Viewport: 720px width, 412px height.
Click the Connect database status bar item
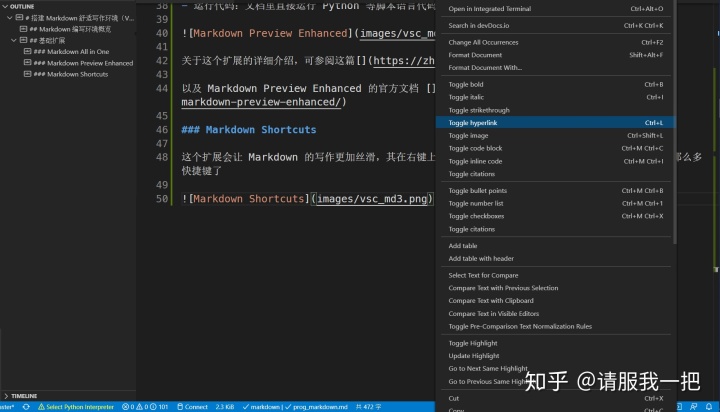[x=192, y=406]
